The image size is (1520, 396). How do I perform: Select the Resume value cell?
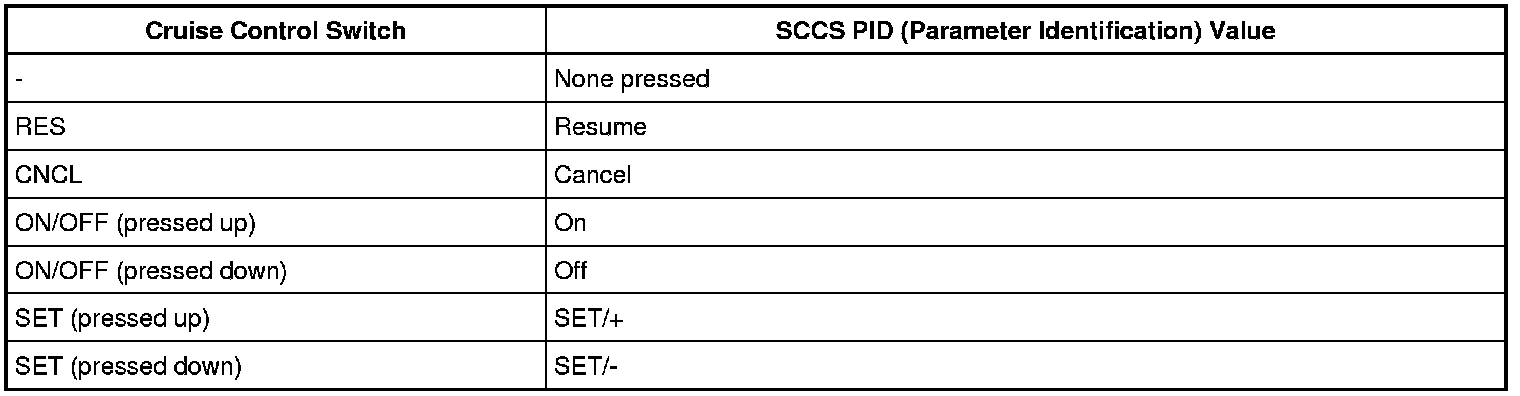click(1026, 127)
